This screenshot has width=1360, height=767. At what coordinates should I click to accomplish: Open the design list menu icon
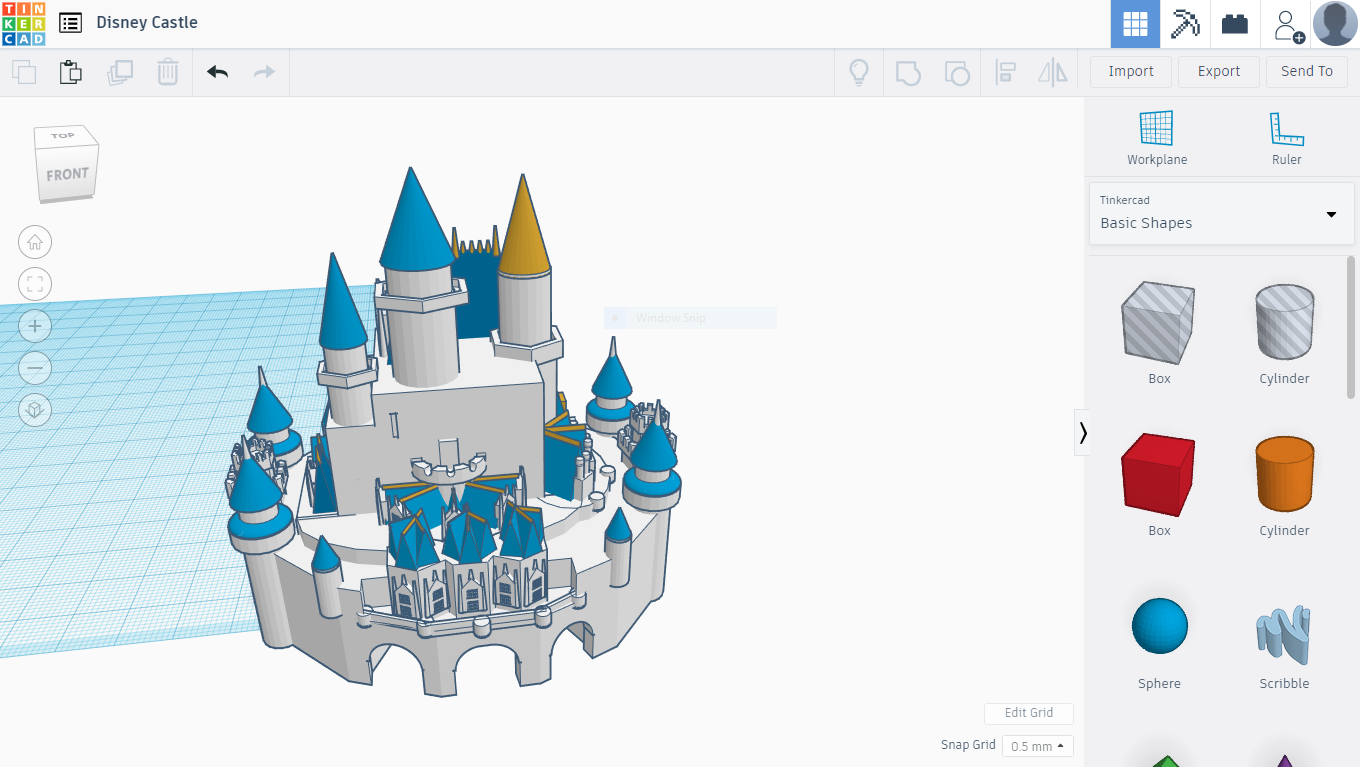(x=70, y=23)
